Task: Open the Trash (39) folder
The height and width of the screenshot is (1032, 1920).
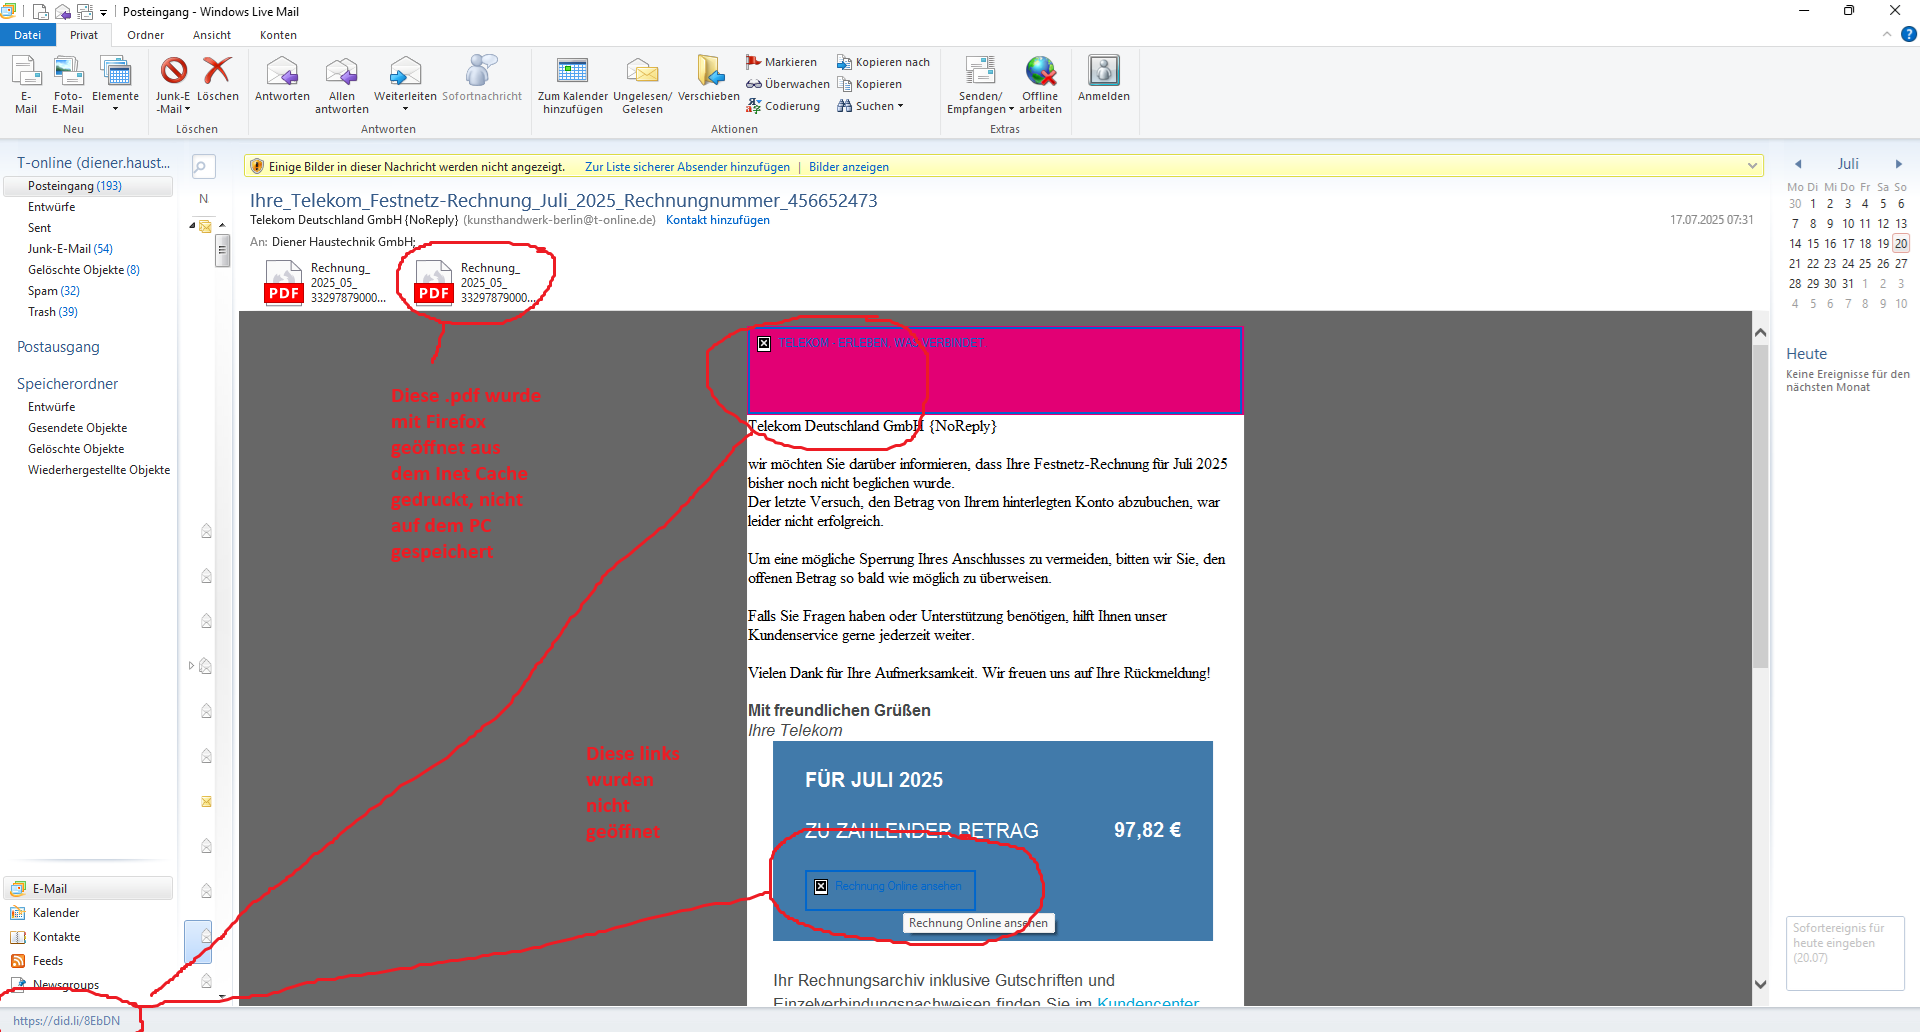Action: 53,312
